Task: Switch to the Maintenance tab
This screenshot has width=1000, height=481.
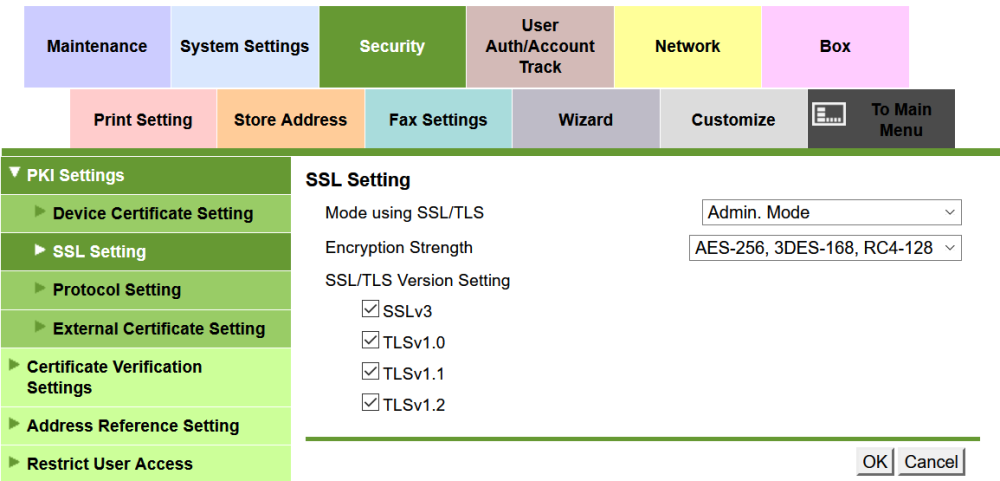Action: 97,46
